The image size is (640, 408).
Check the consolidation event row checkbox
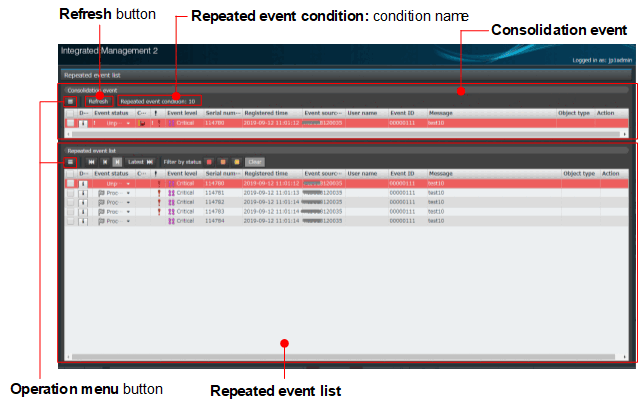pyautogui.click(x=71, y=123)
